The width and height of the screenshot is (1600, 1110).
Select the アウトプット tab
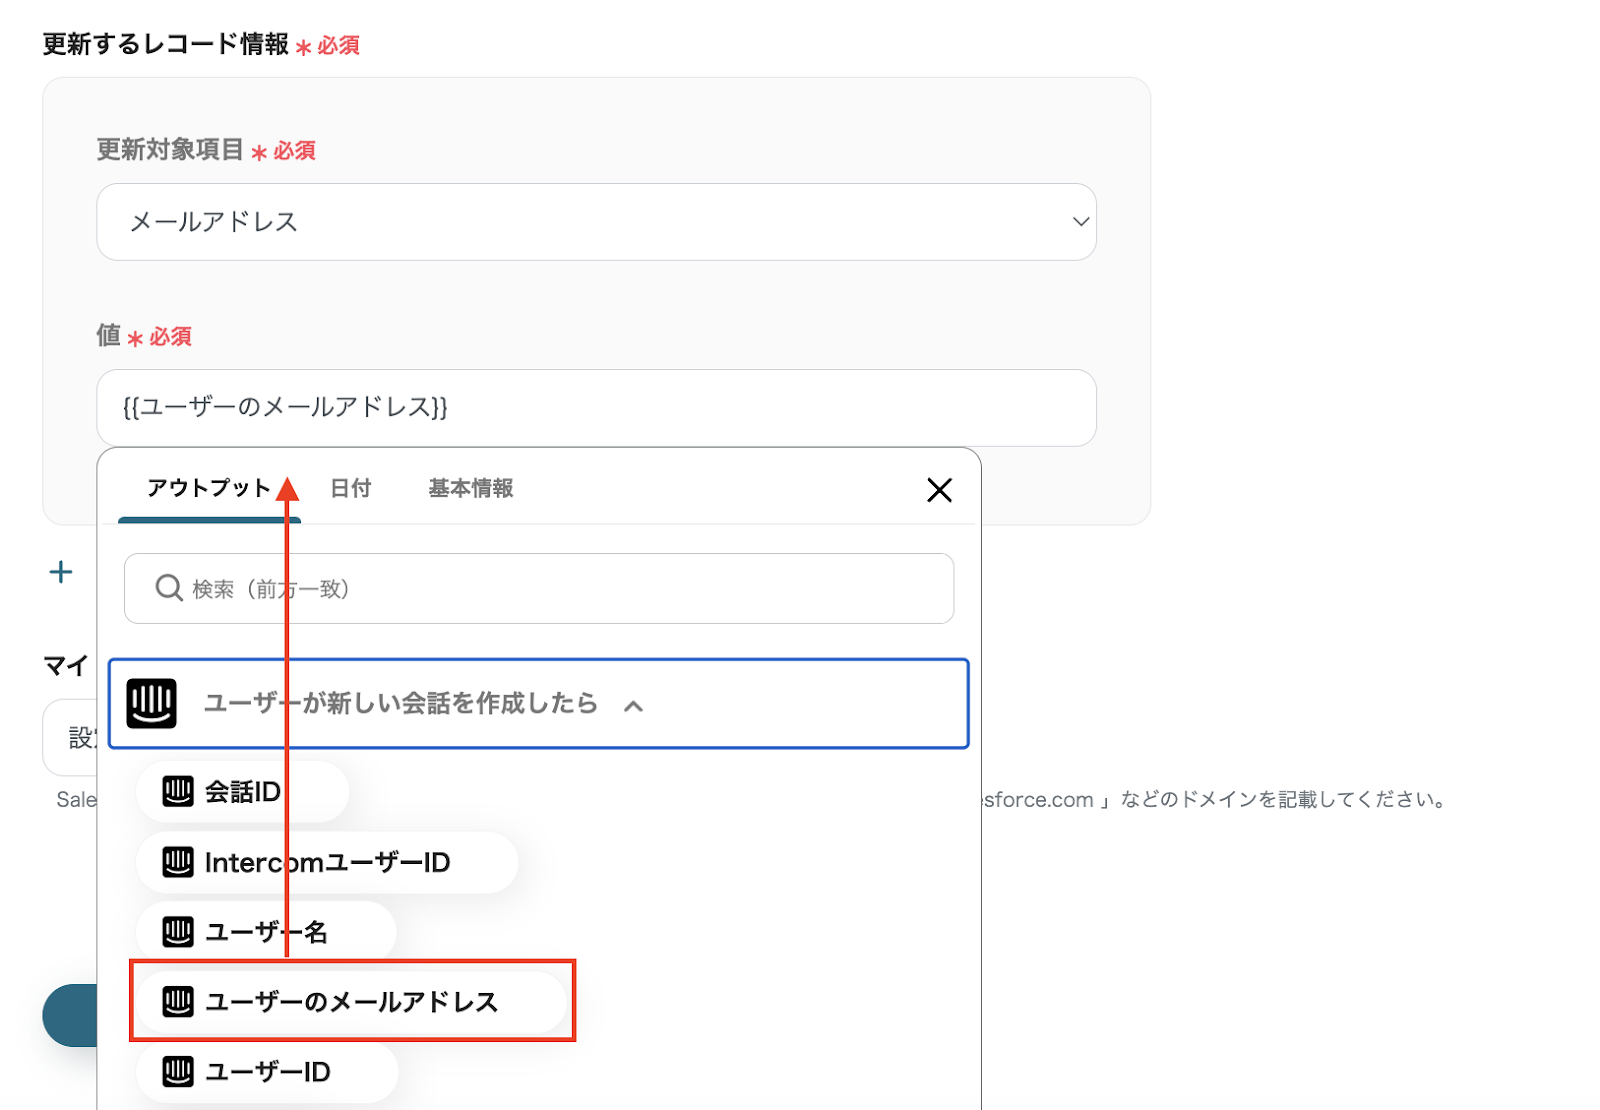[208, 488]
